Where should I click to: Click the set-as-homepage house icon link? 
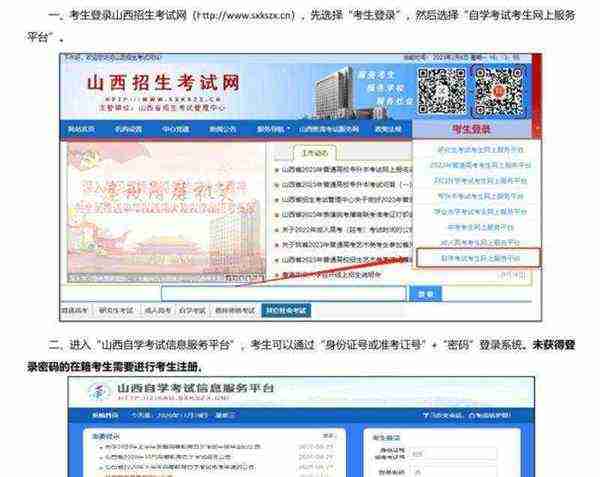pyautogui.click(x=490, y=415)
